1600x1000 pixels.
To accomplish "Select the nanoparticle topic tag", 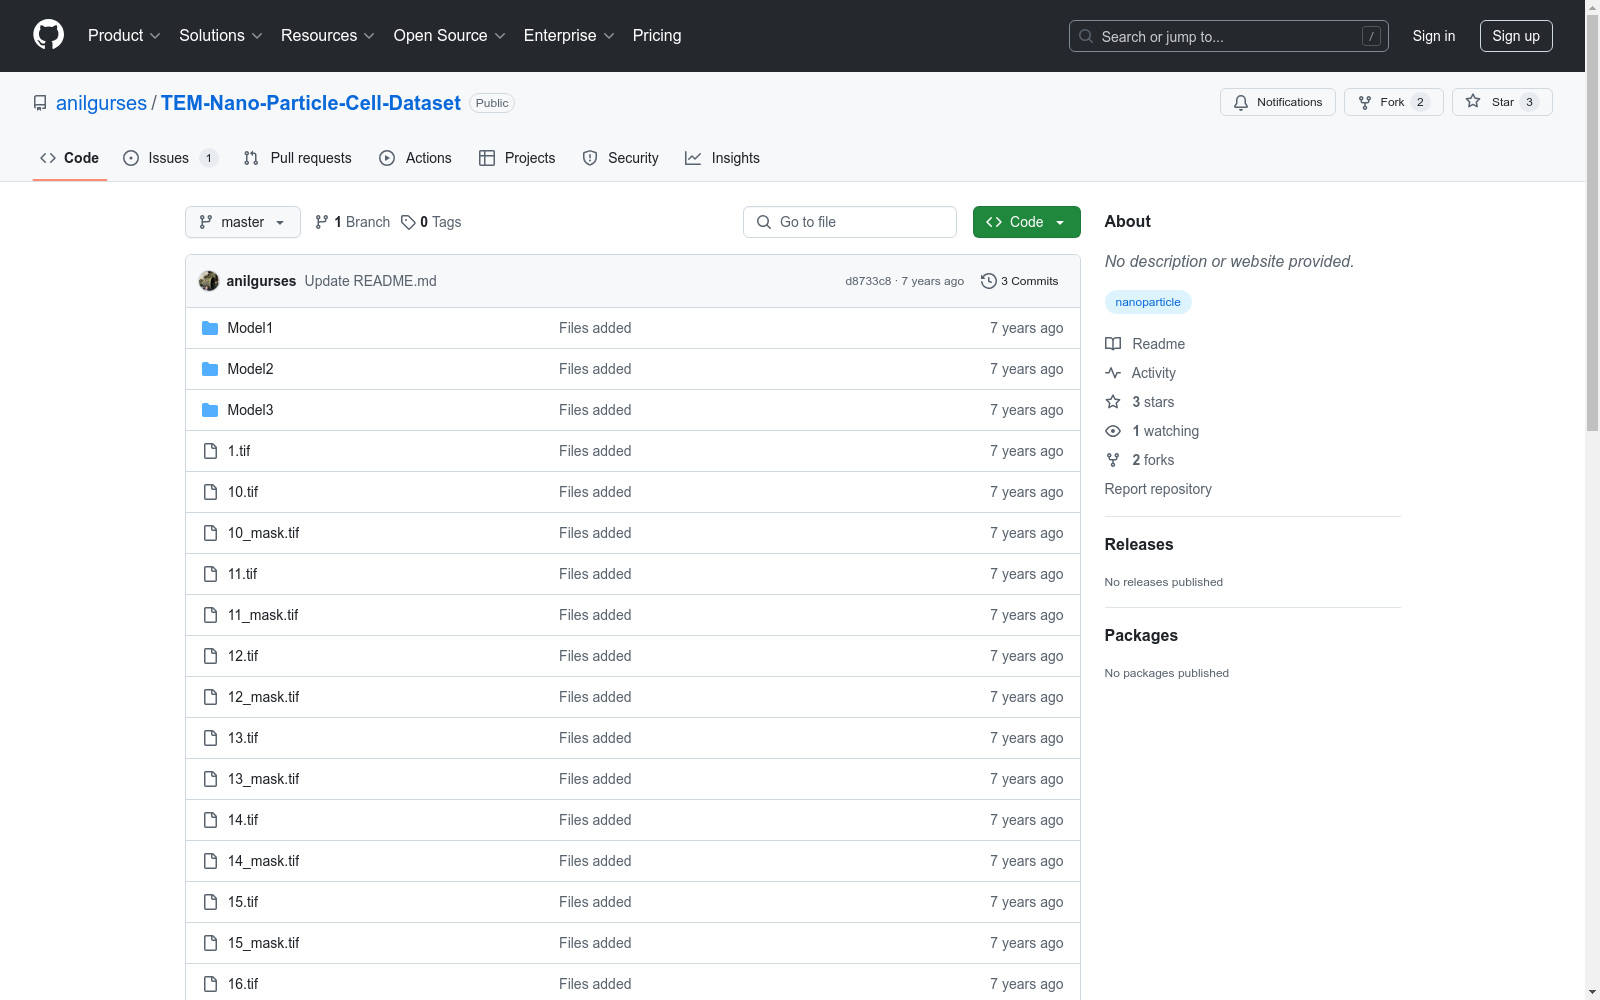I will coord(1147,302).
